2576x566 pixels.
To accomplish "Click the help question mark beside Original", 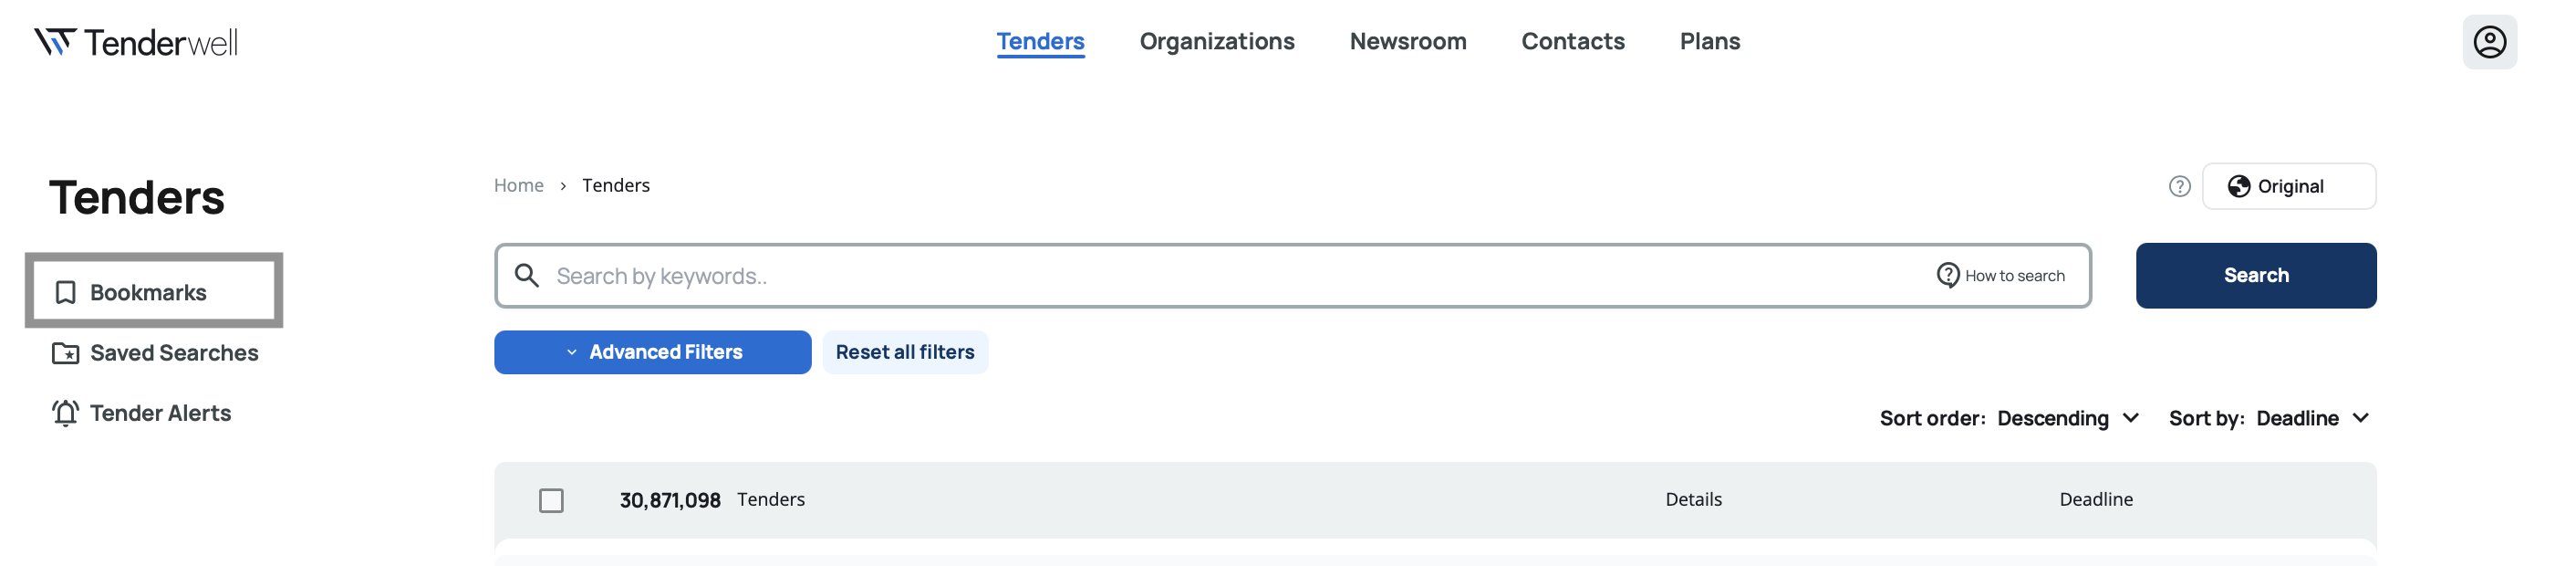I will [2179, 186].
